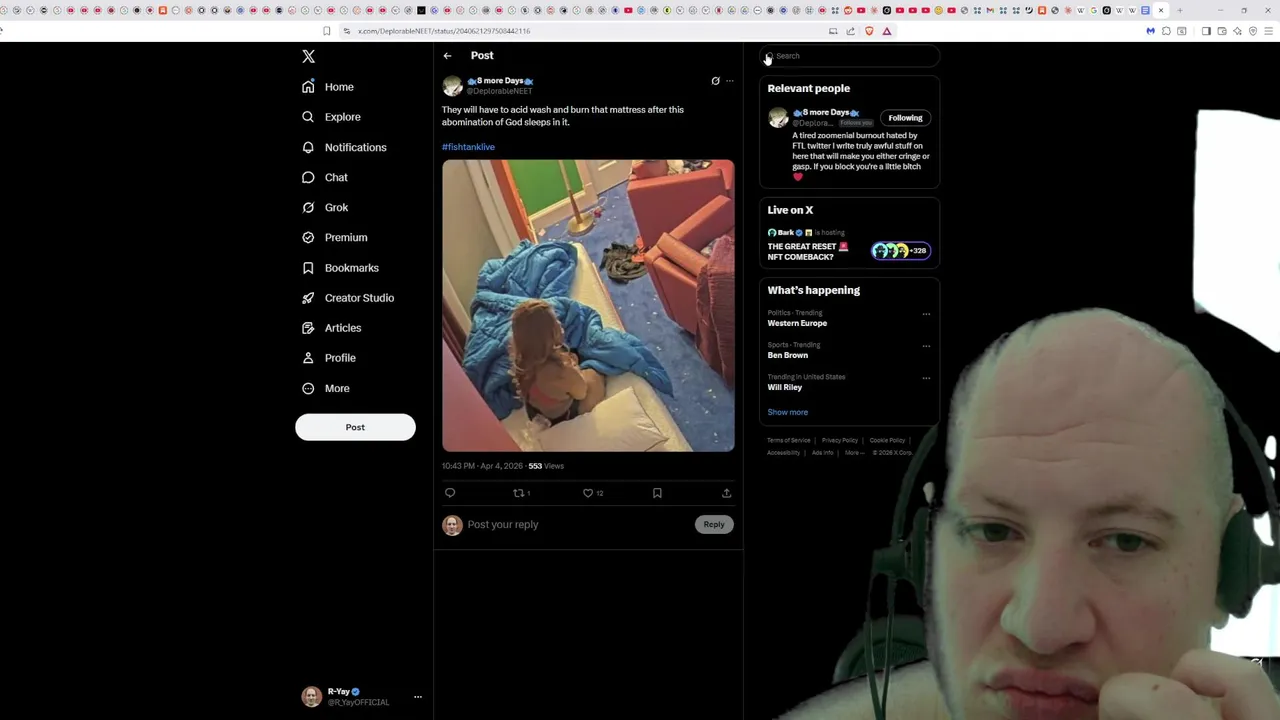Click the site settings icon in address bar

coord(347,31)
